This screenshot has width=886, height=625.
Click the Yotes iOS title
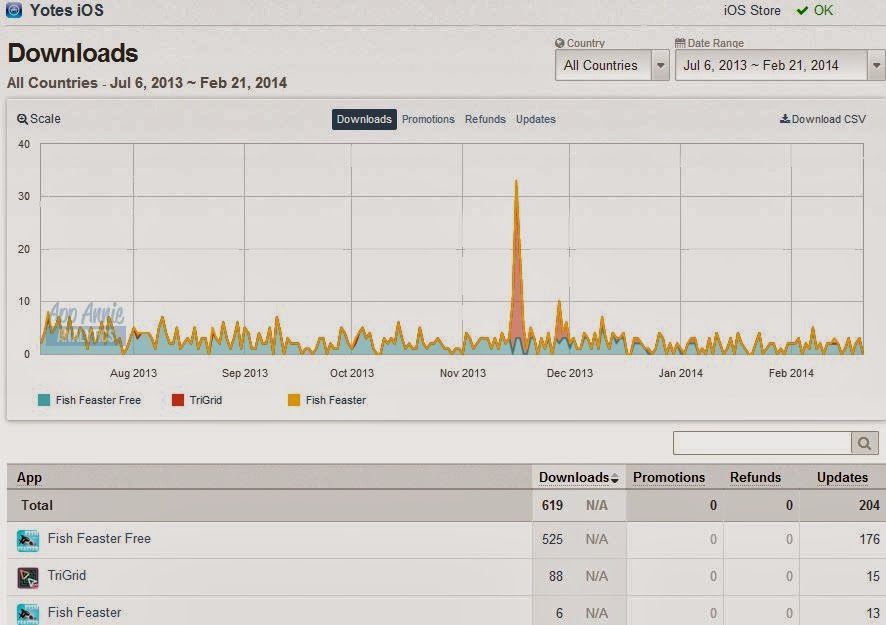pos(67,10)
